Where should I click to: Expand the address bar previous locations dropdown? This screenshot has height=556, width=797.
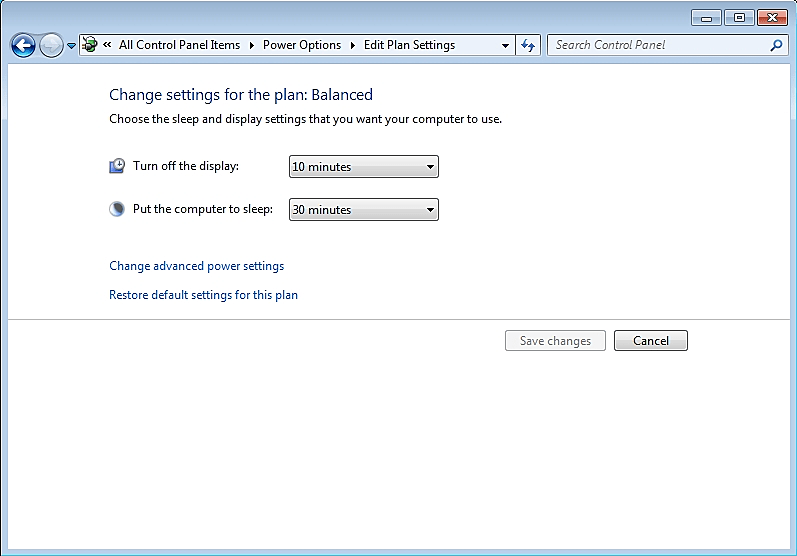click(x=505, y=45)
